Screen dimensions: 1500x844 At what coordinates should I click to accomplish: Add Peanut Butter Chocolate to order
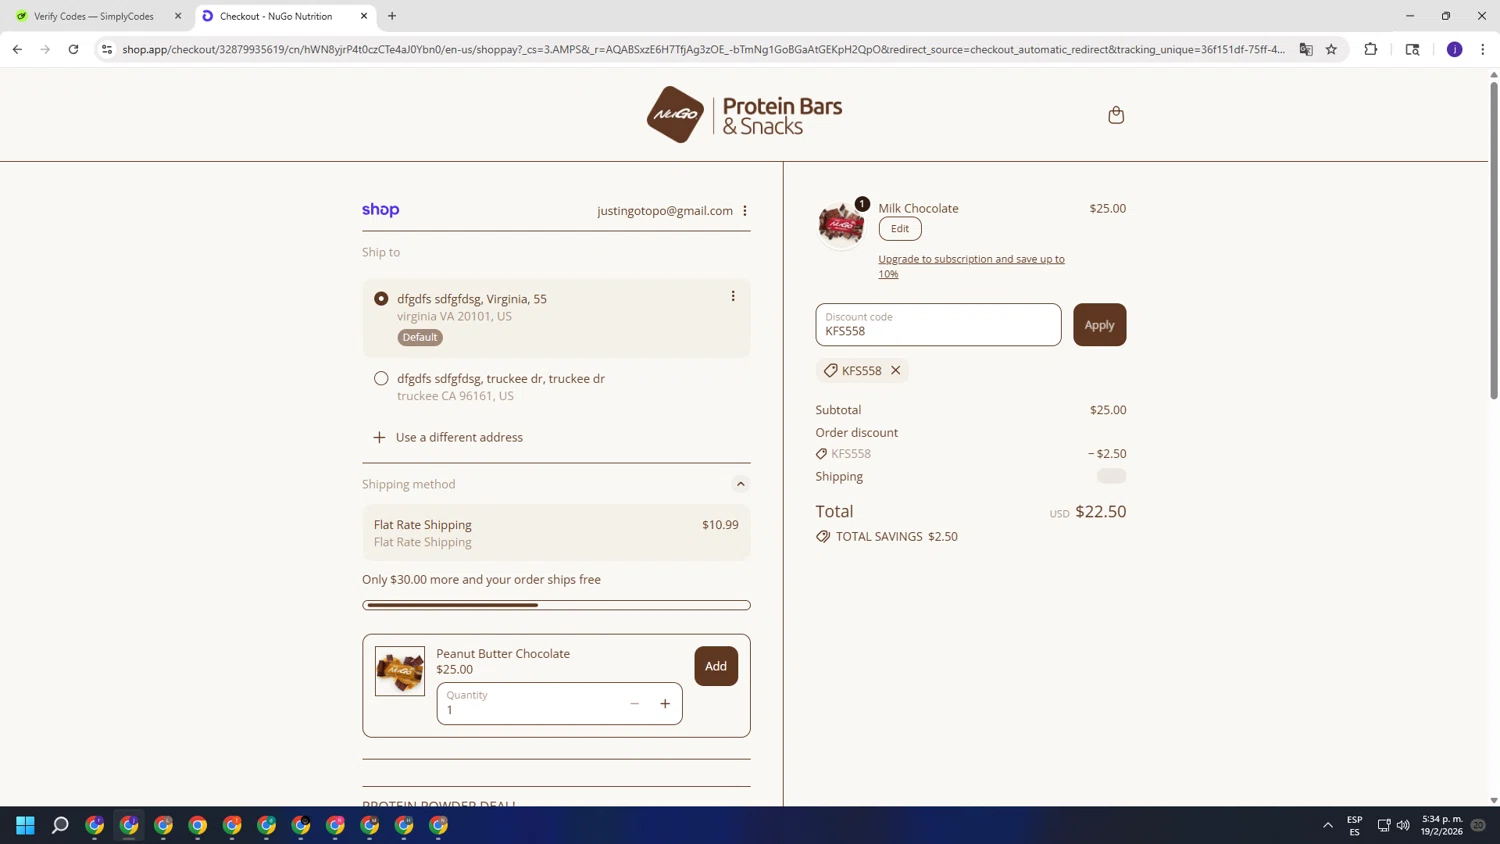click(x=716, y=666)
